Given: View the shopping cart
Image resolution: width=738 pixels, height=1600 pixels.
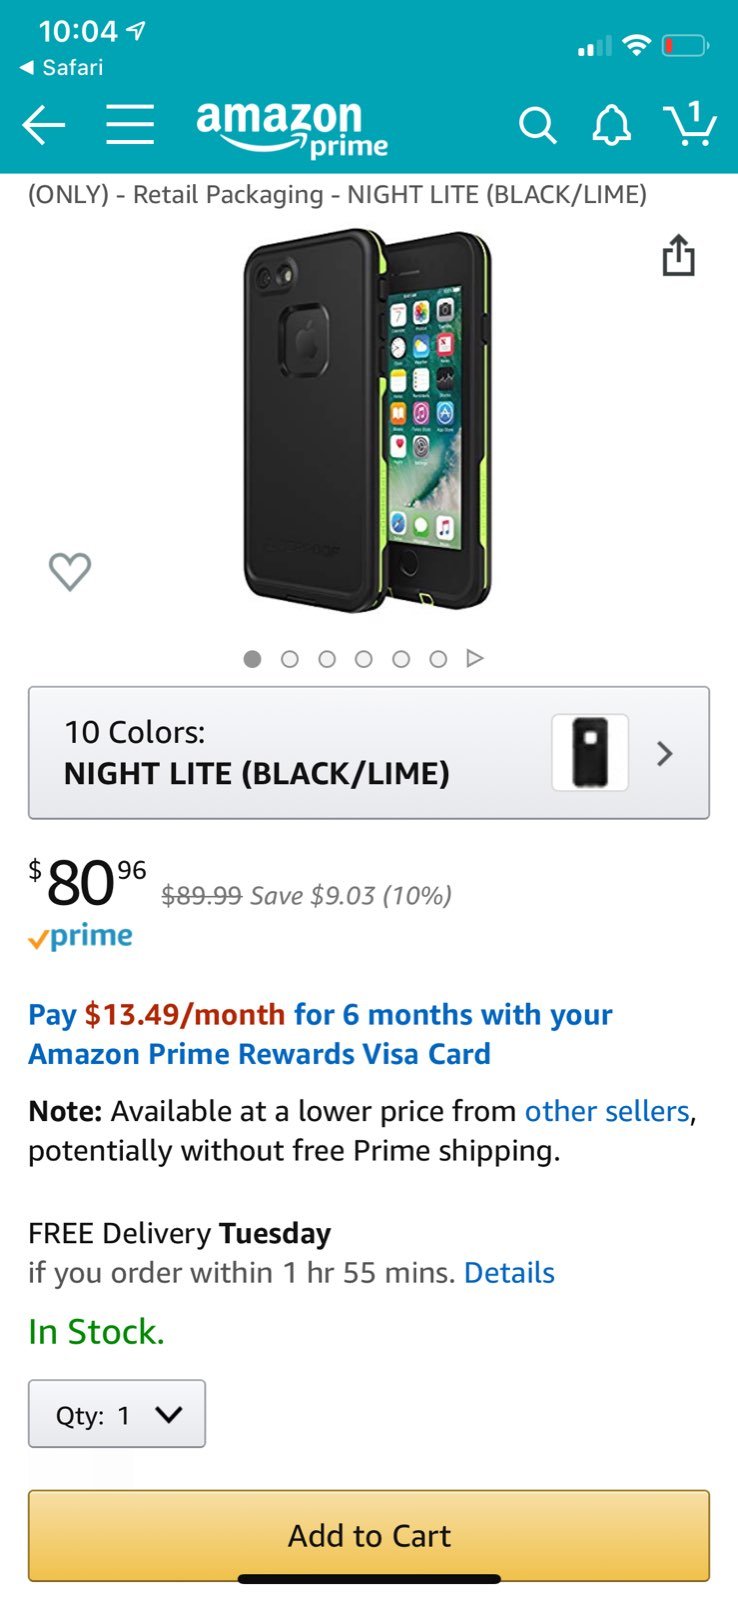Looking at the screenshot, I should pyautogui.click(x=690, y=124).
